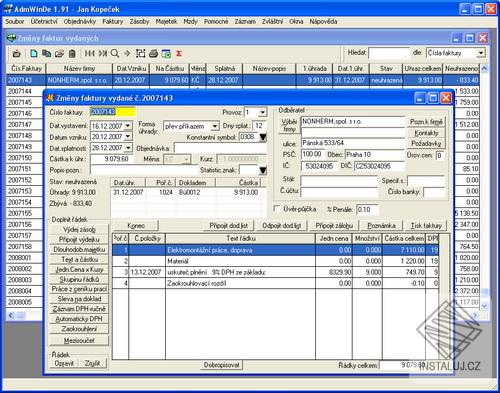Open Datum vzniku date dropdown

[x=128, y=137]
